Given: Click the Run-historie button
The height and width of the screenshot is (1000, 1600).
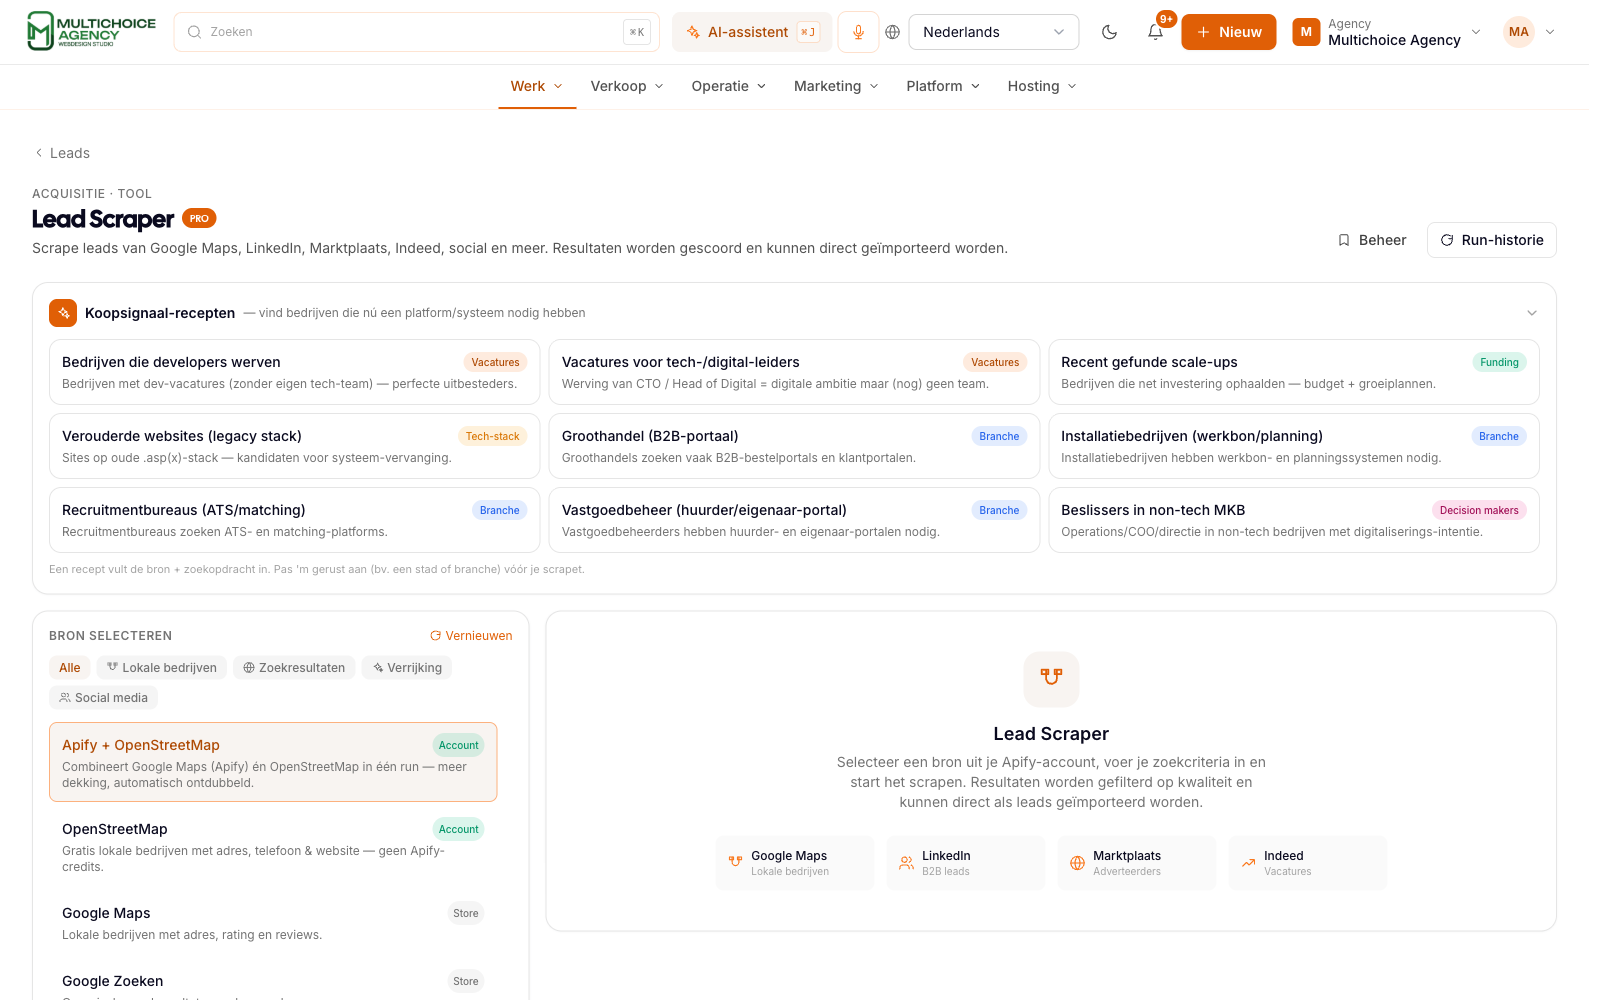Looking at the screenshot, I should (x=1491, y=240).
